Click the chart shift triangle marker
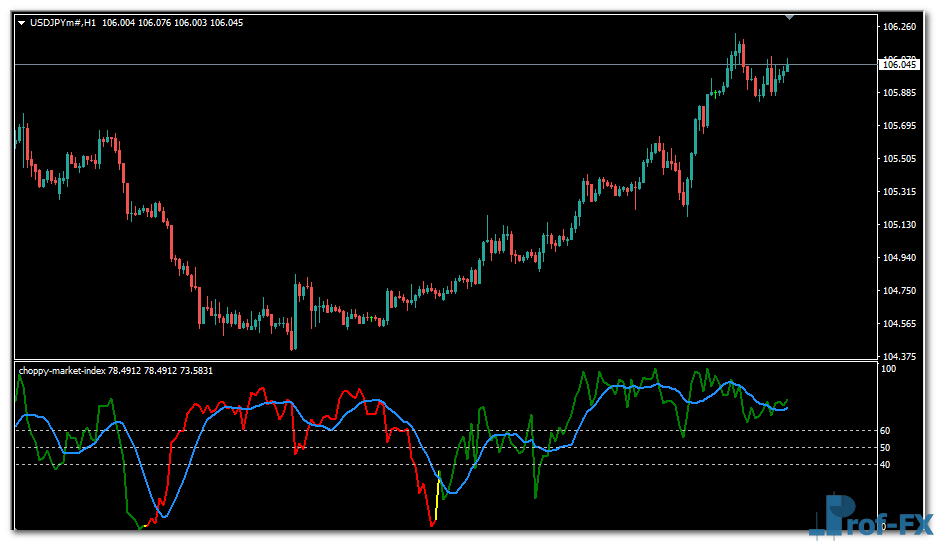The height and width of the screenshot is (541, 936). coord(790,17)
